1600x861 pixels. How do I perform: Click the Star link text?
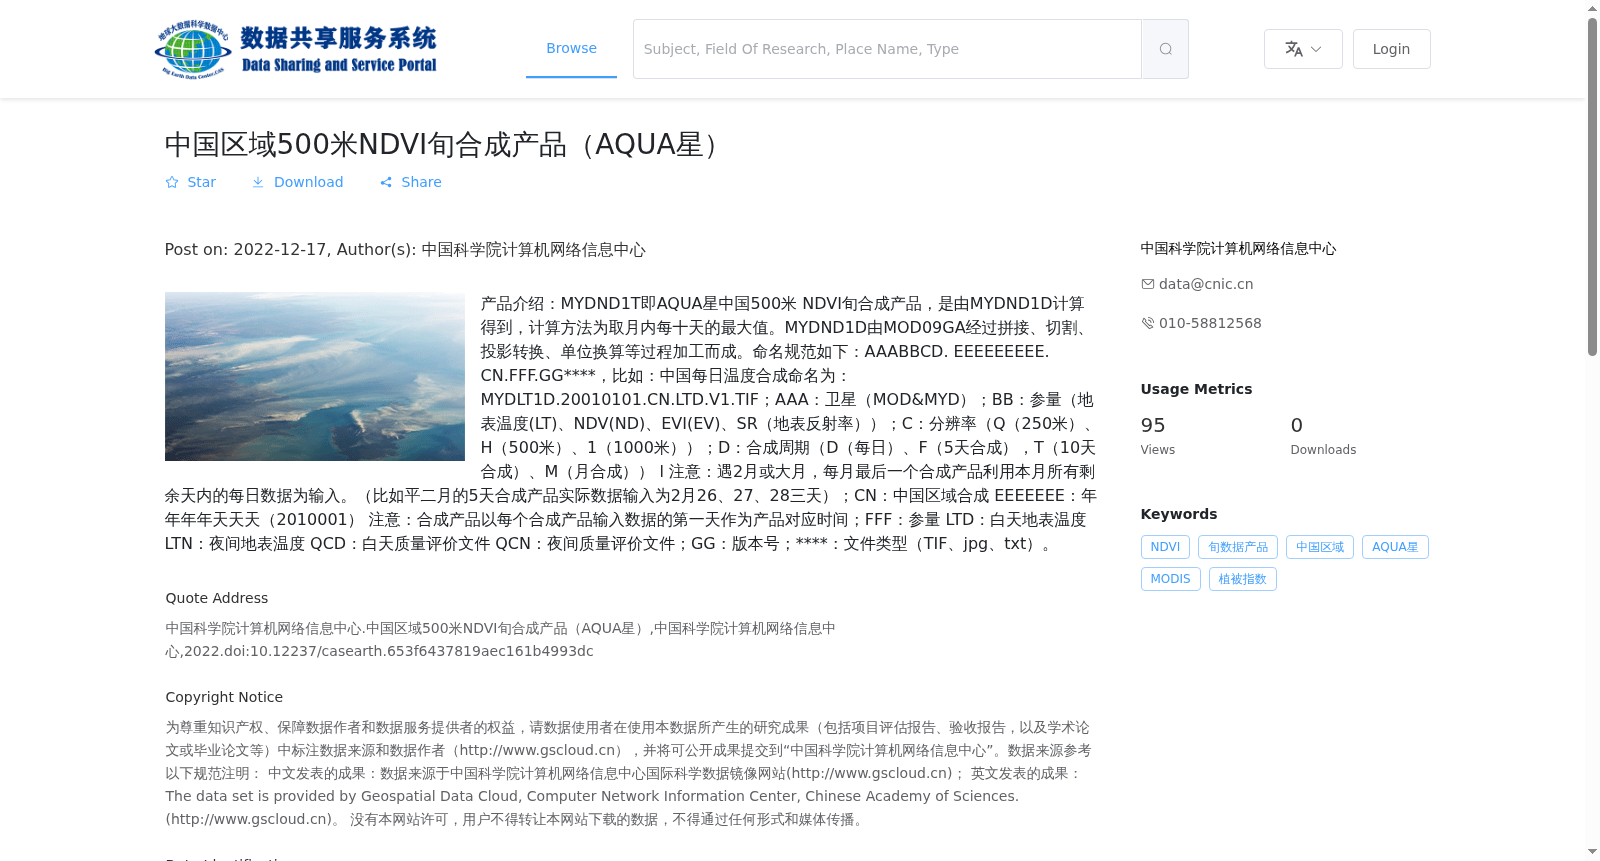coord(202,182)
